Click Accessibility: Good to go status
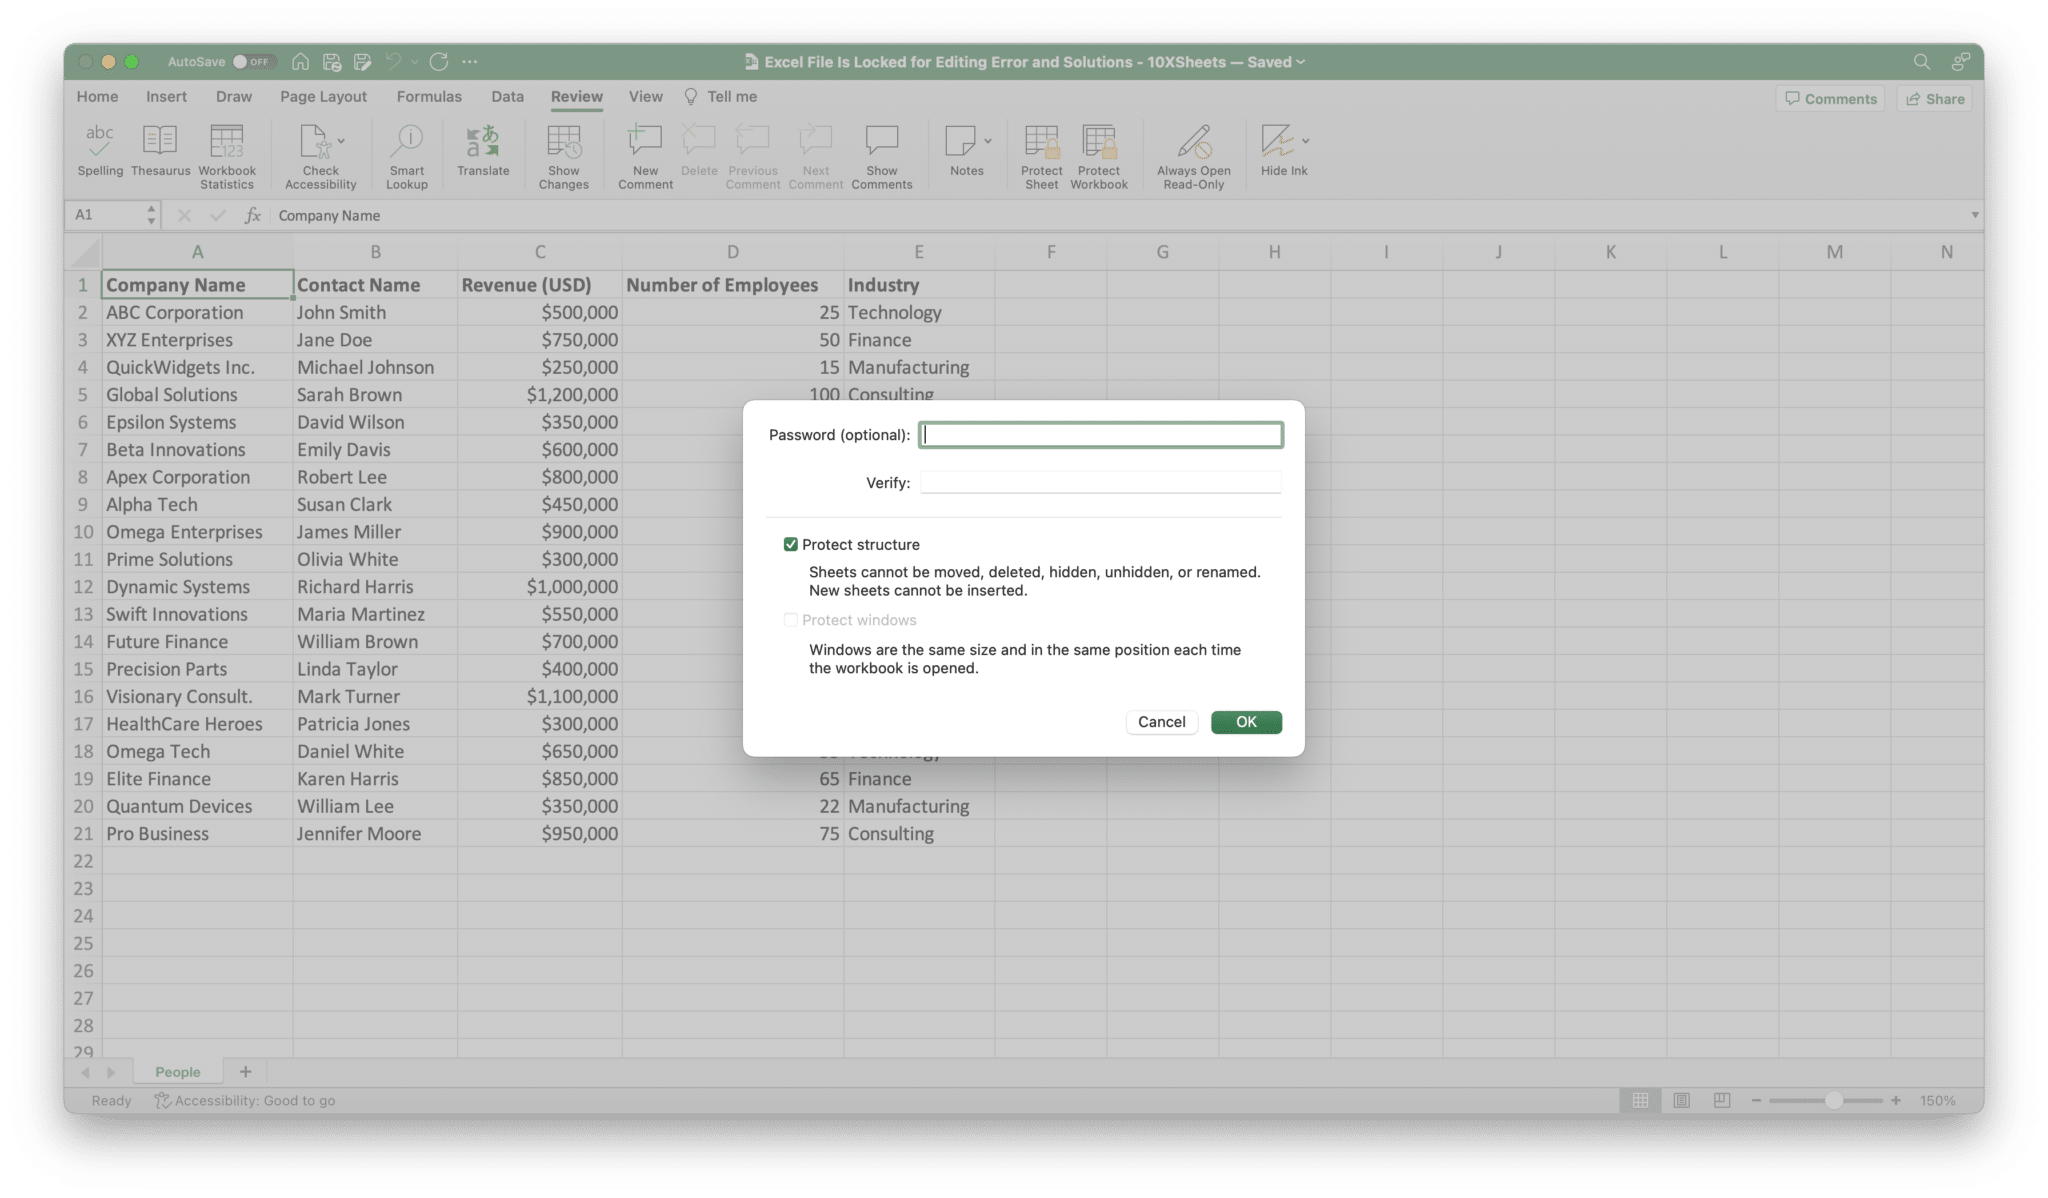 point(245,1100)
